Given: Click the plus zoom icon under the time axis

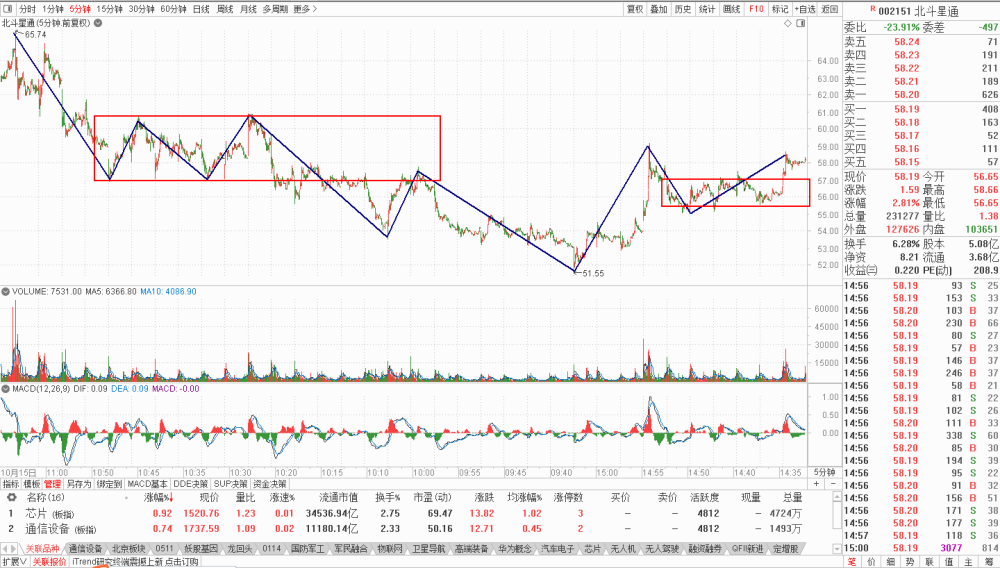Looking at the screenshot, I should click(816, 484).
